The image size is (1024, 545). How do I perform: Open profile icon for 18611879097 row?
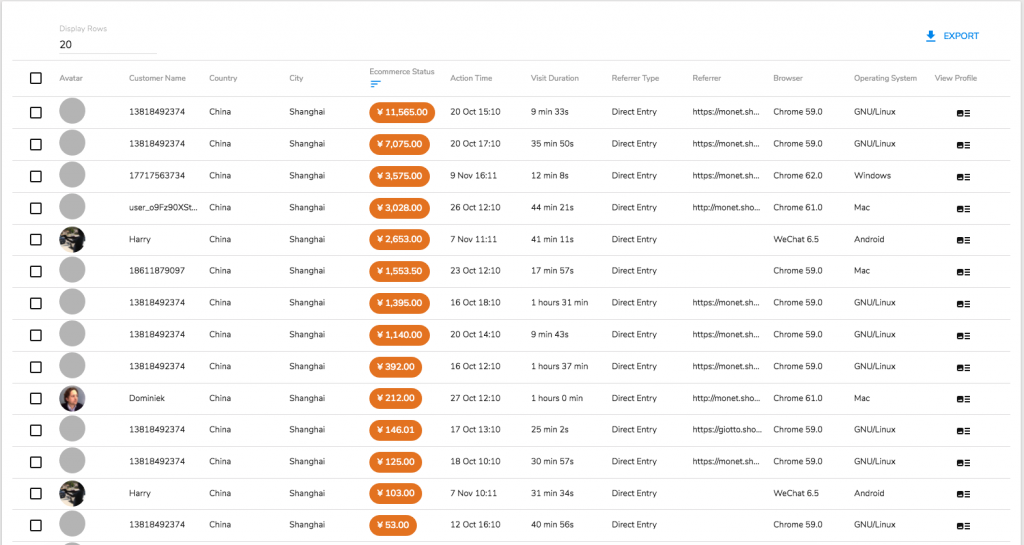coord(963,272)
